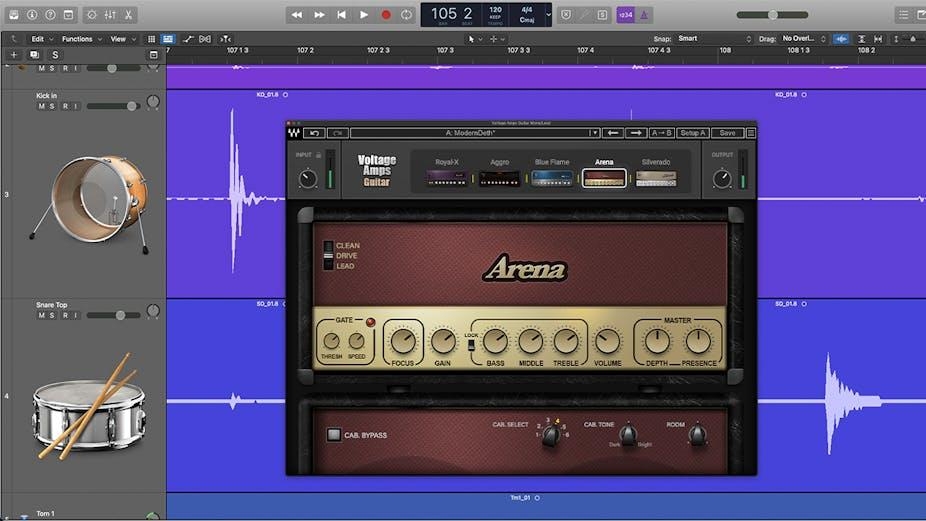926x521 pixels.
Task: Solo the Snare Top track
Action: [53, 315]
